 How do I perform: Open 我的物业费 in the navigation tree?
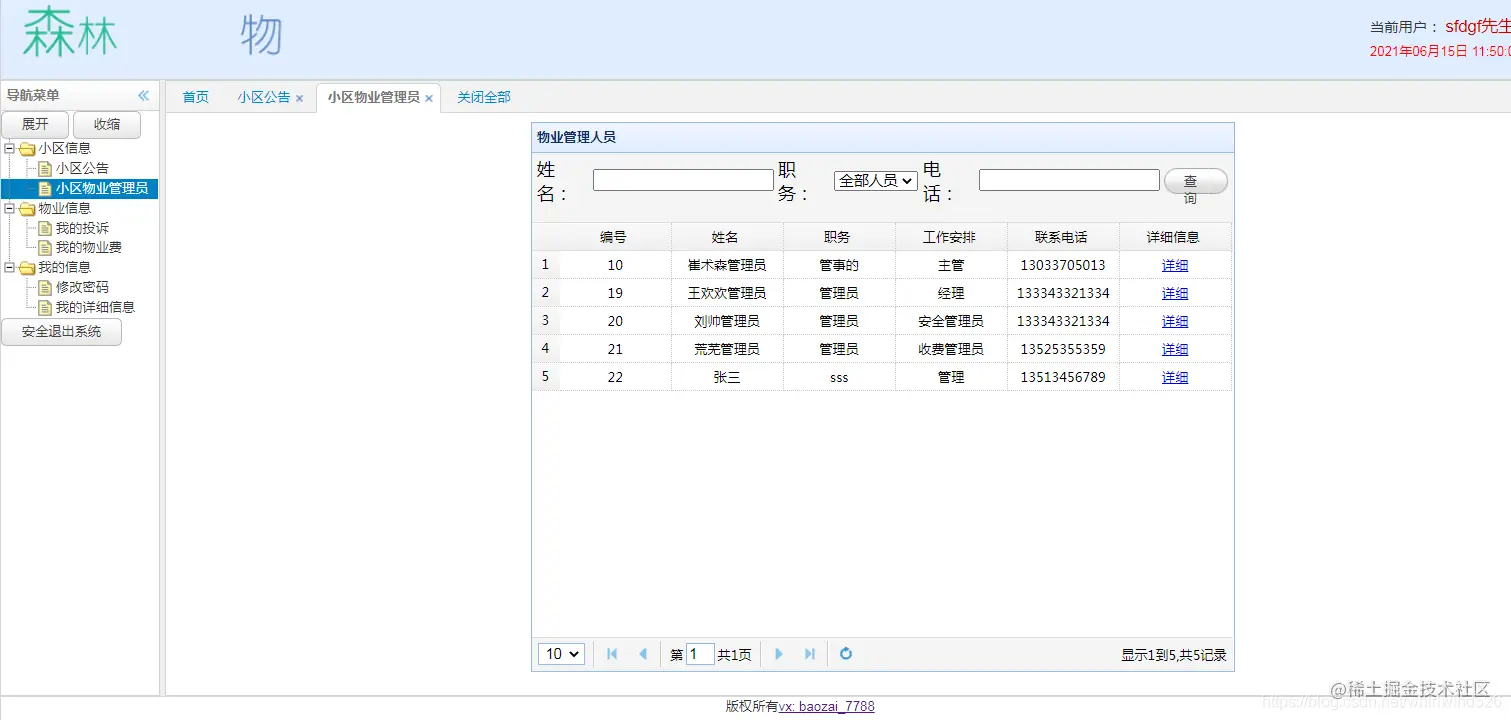[x=89, y=247]
